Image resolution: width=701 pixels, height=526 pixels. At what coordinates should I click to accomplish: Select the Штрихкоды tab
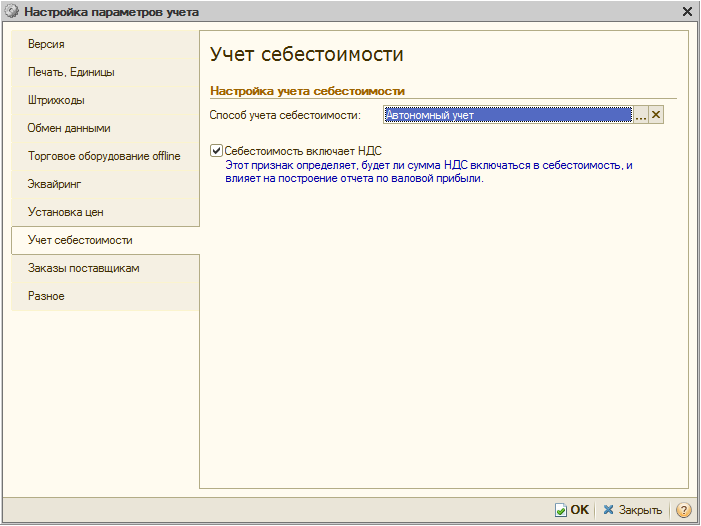pos(105,101)
